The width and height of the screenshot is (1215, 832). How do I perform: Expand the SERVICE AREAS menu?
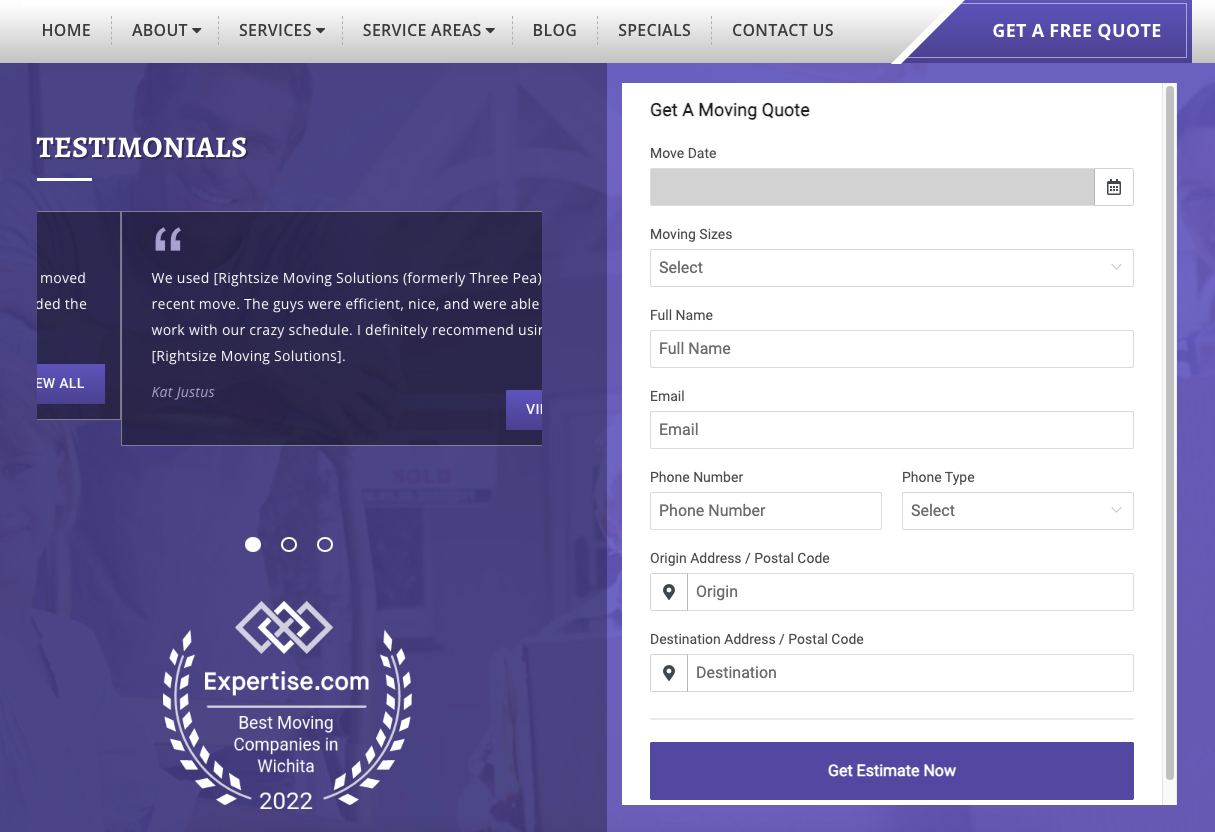(428, 30)
